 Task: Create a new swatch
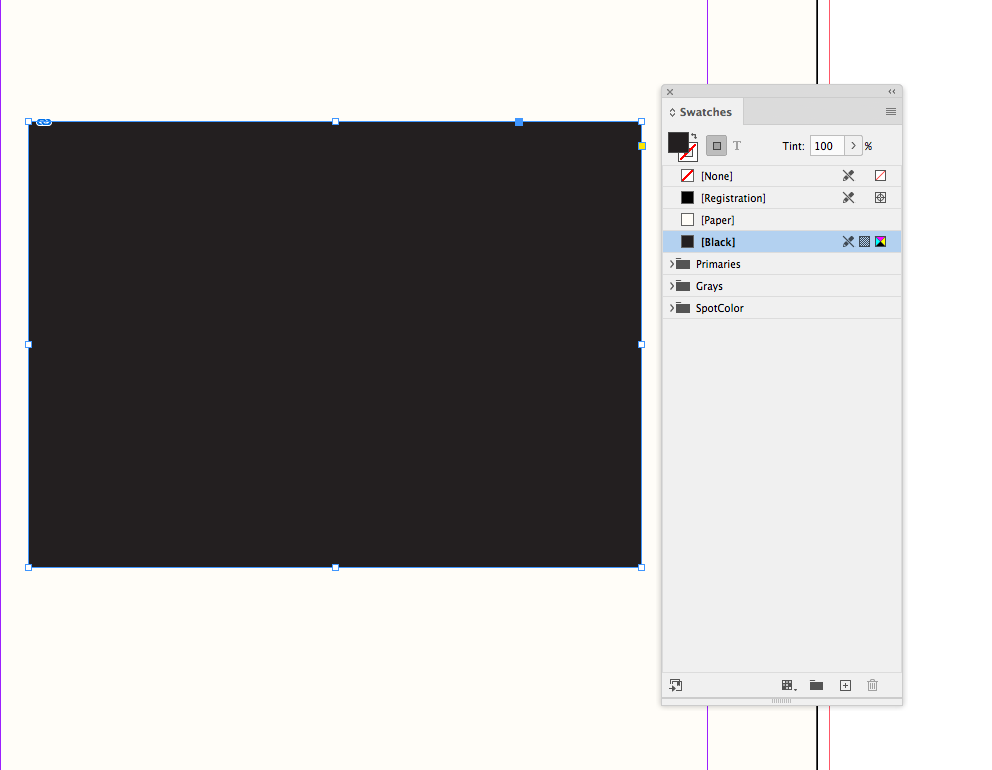[845, 685]
